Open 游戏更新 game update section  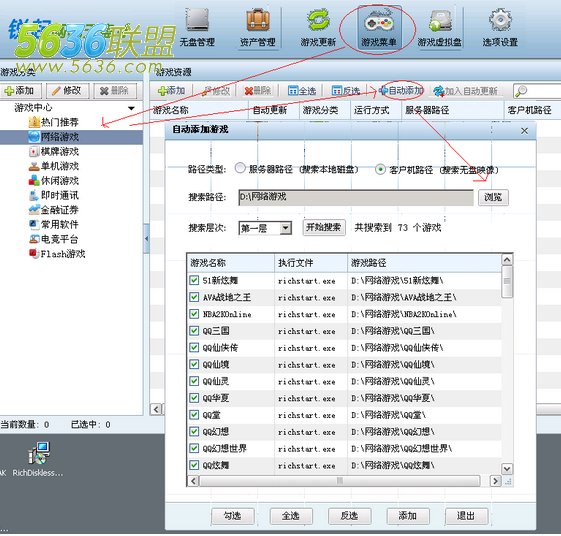[x=318, y=29]
